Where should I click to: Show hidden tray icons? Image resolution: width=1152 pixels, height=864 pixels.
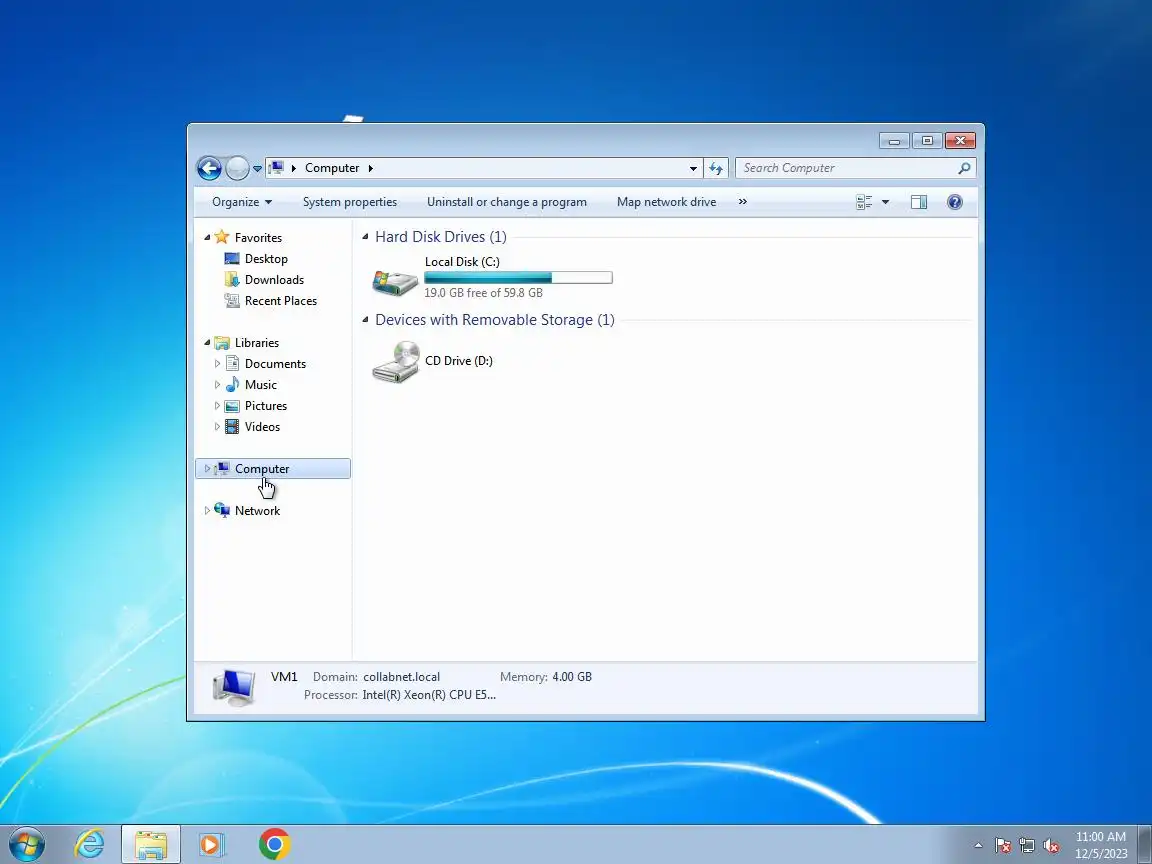[x=978, y=846]
